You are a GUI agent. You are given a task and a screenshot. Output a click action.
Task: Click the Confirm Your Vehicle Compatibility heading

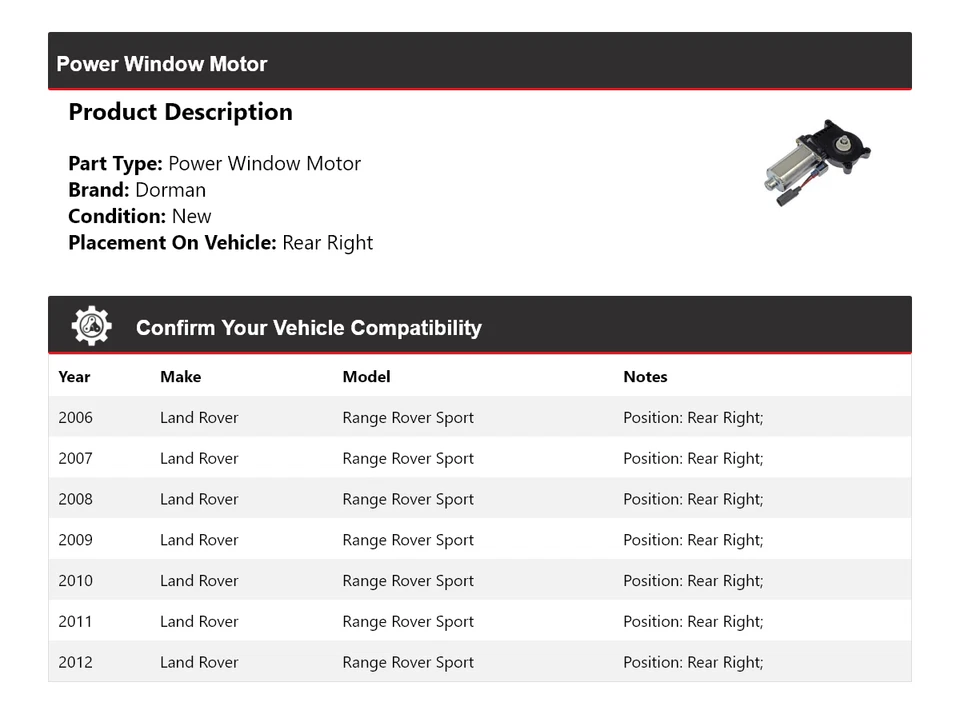pos(308,328)
